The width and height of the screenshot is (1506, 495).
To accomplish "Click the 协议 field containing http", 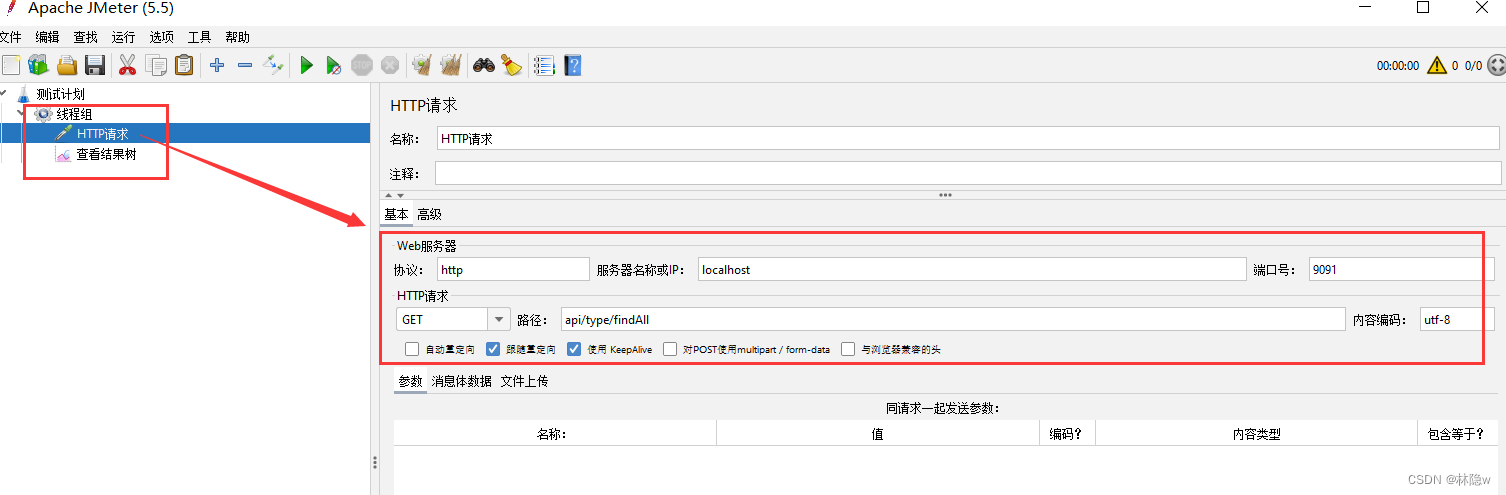I will (x=514, y=269).
